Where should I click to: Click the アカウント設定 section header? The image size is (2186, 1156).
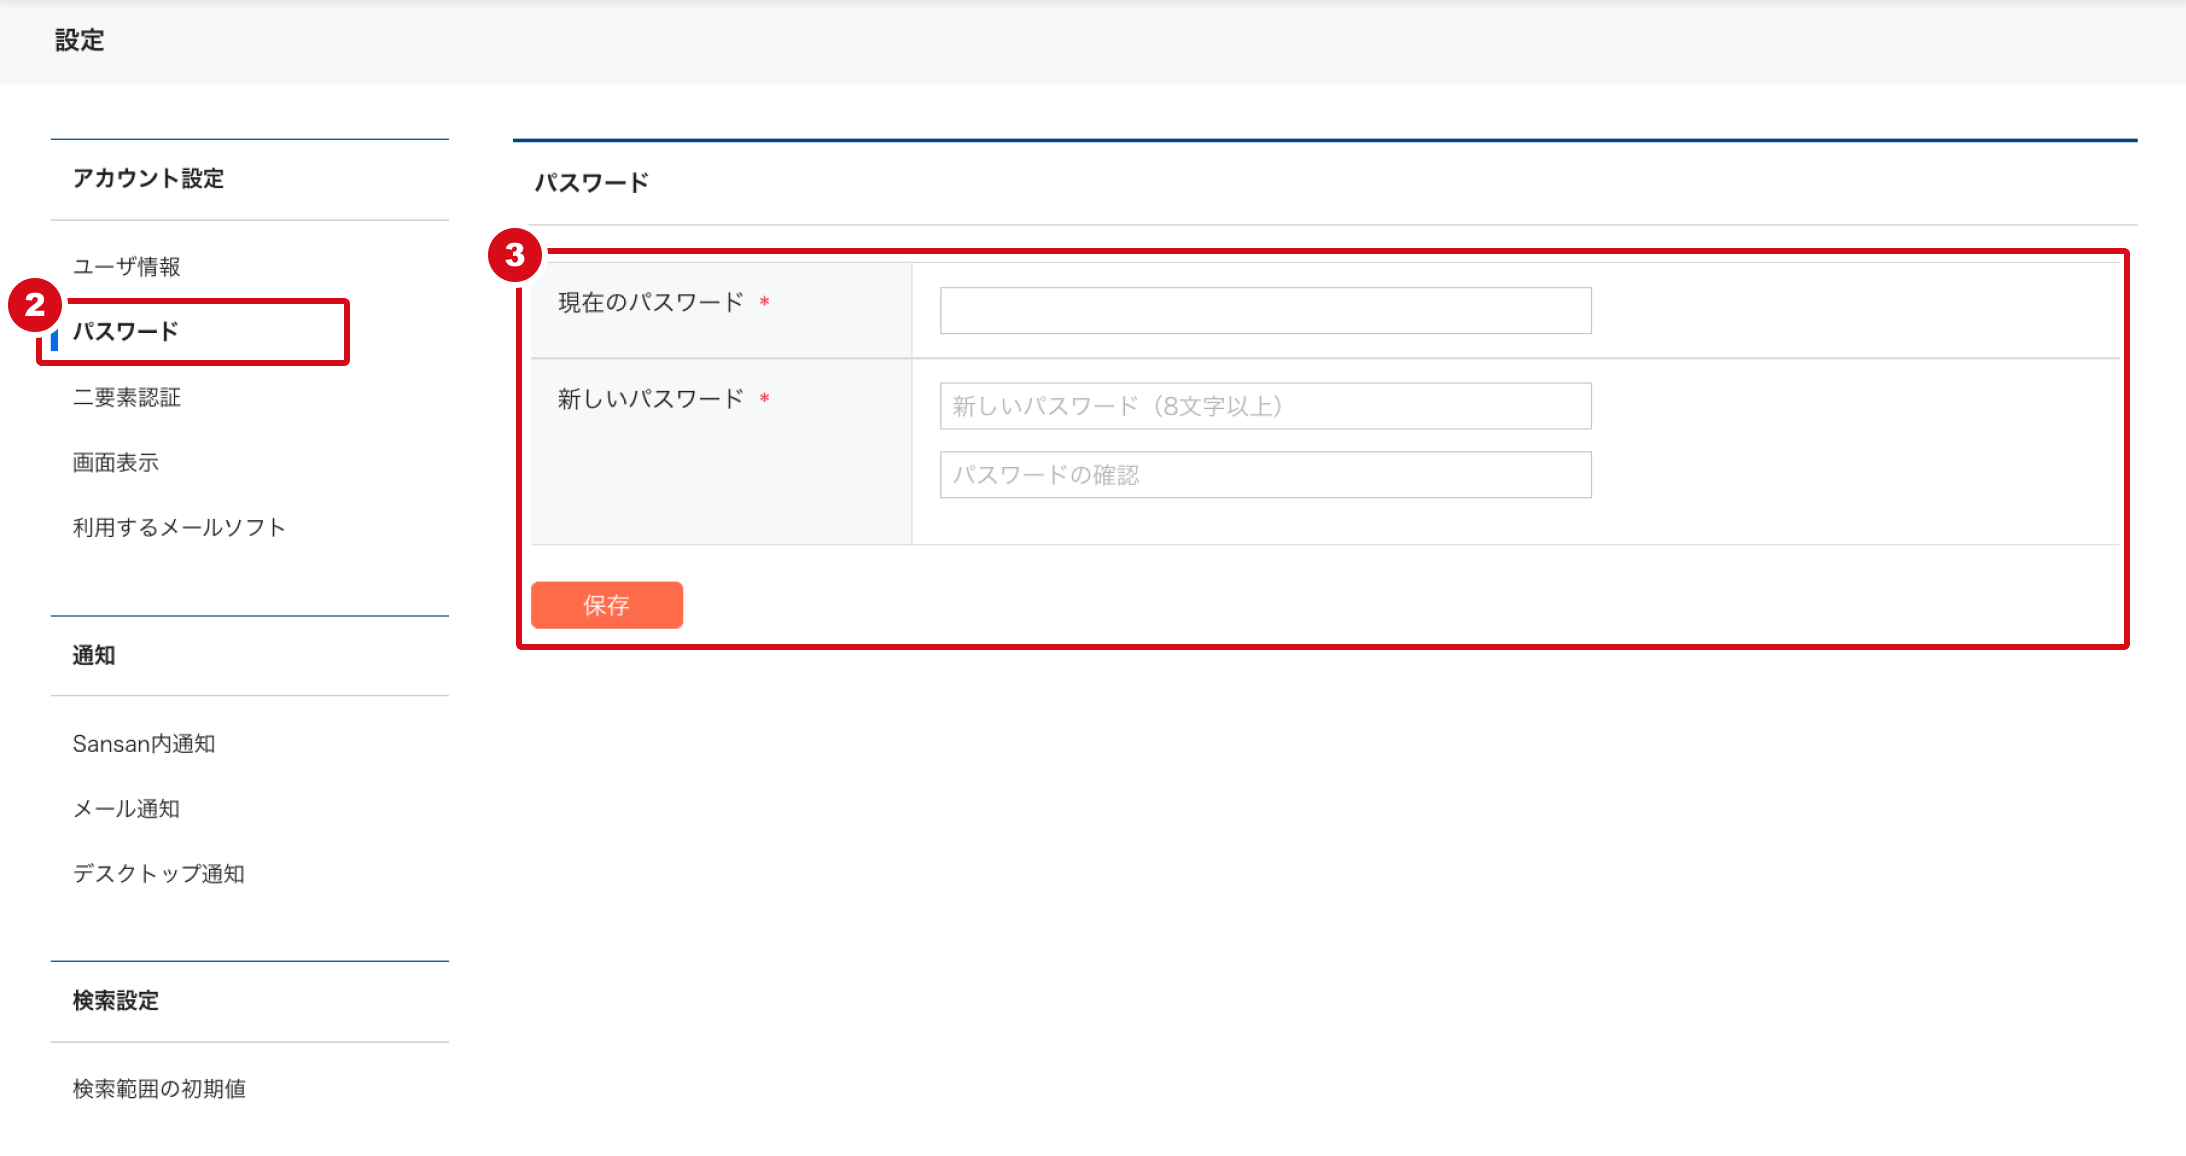[148, 179]
